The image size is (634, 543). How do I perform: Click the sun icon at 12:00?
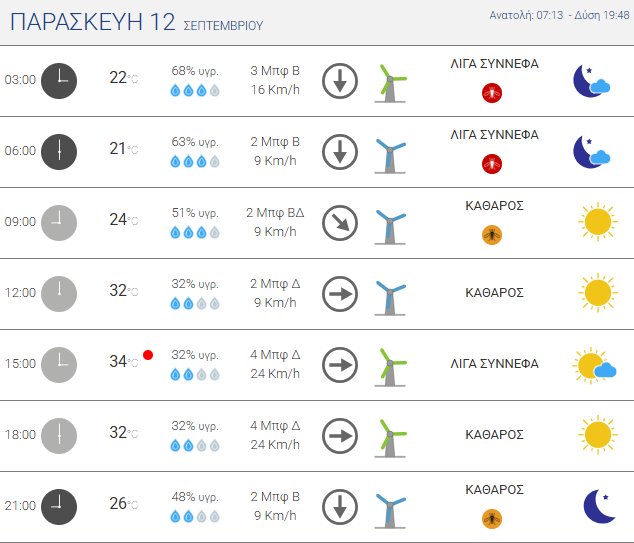coord(596,293)
